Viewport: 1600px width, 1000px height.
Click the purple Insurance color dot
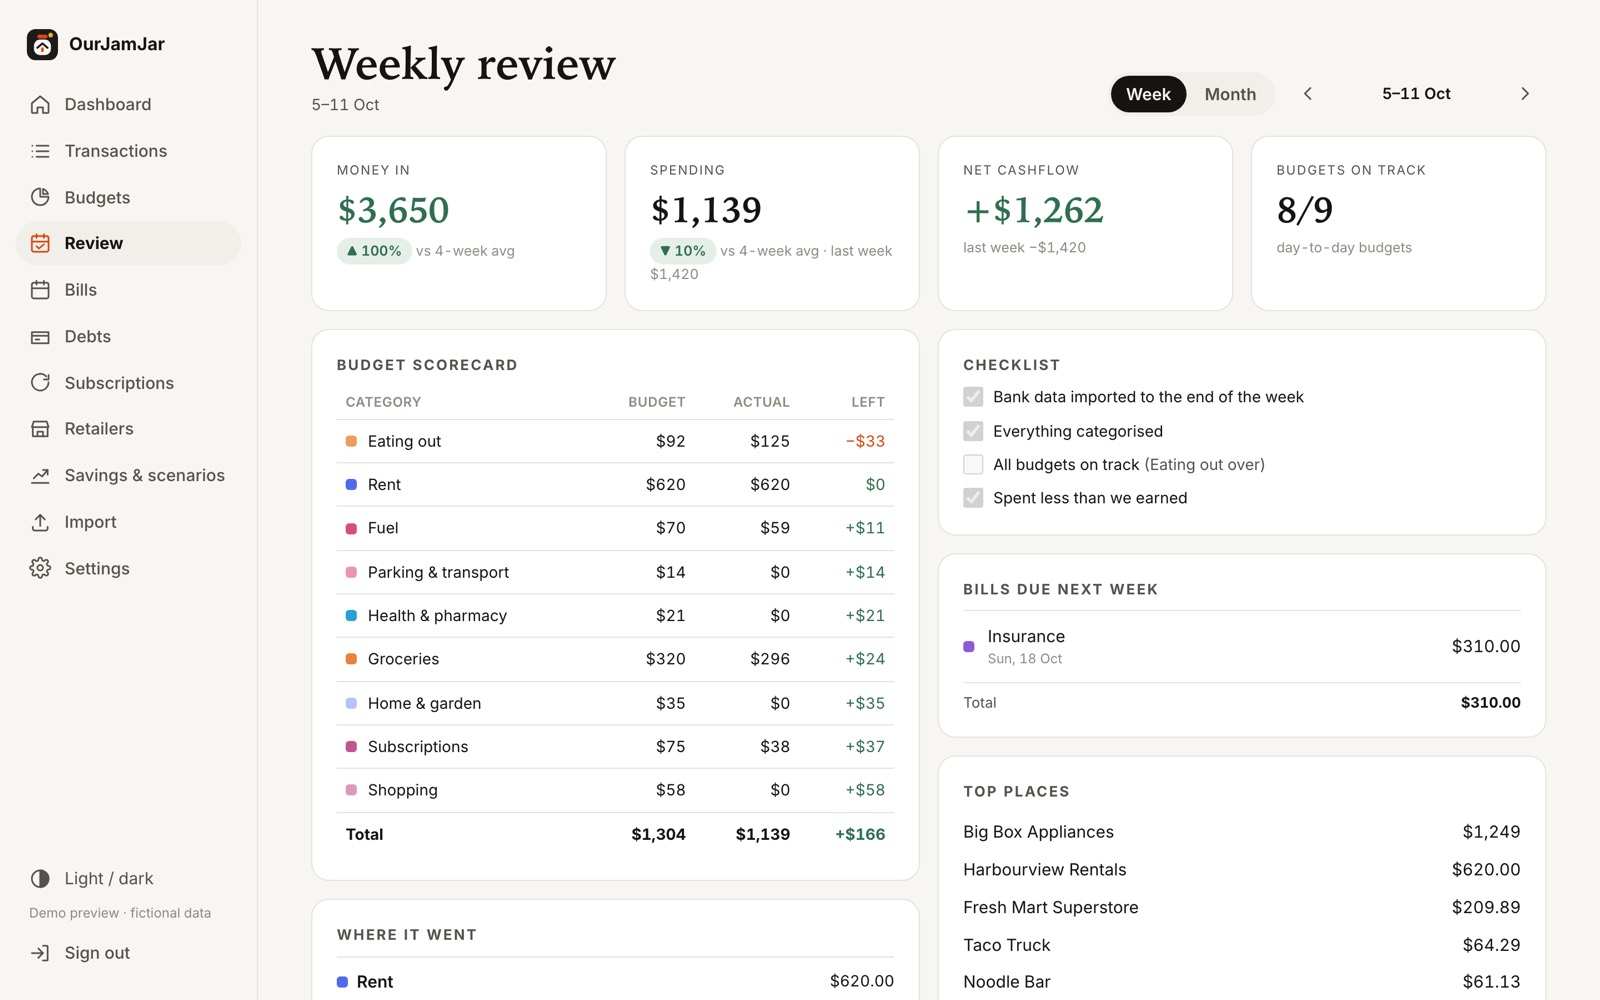[968, 647]
